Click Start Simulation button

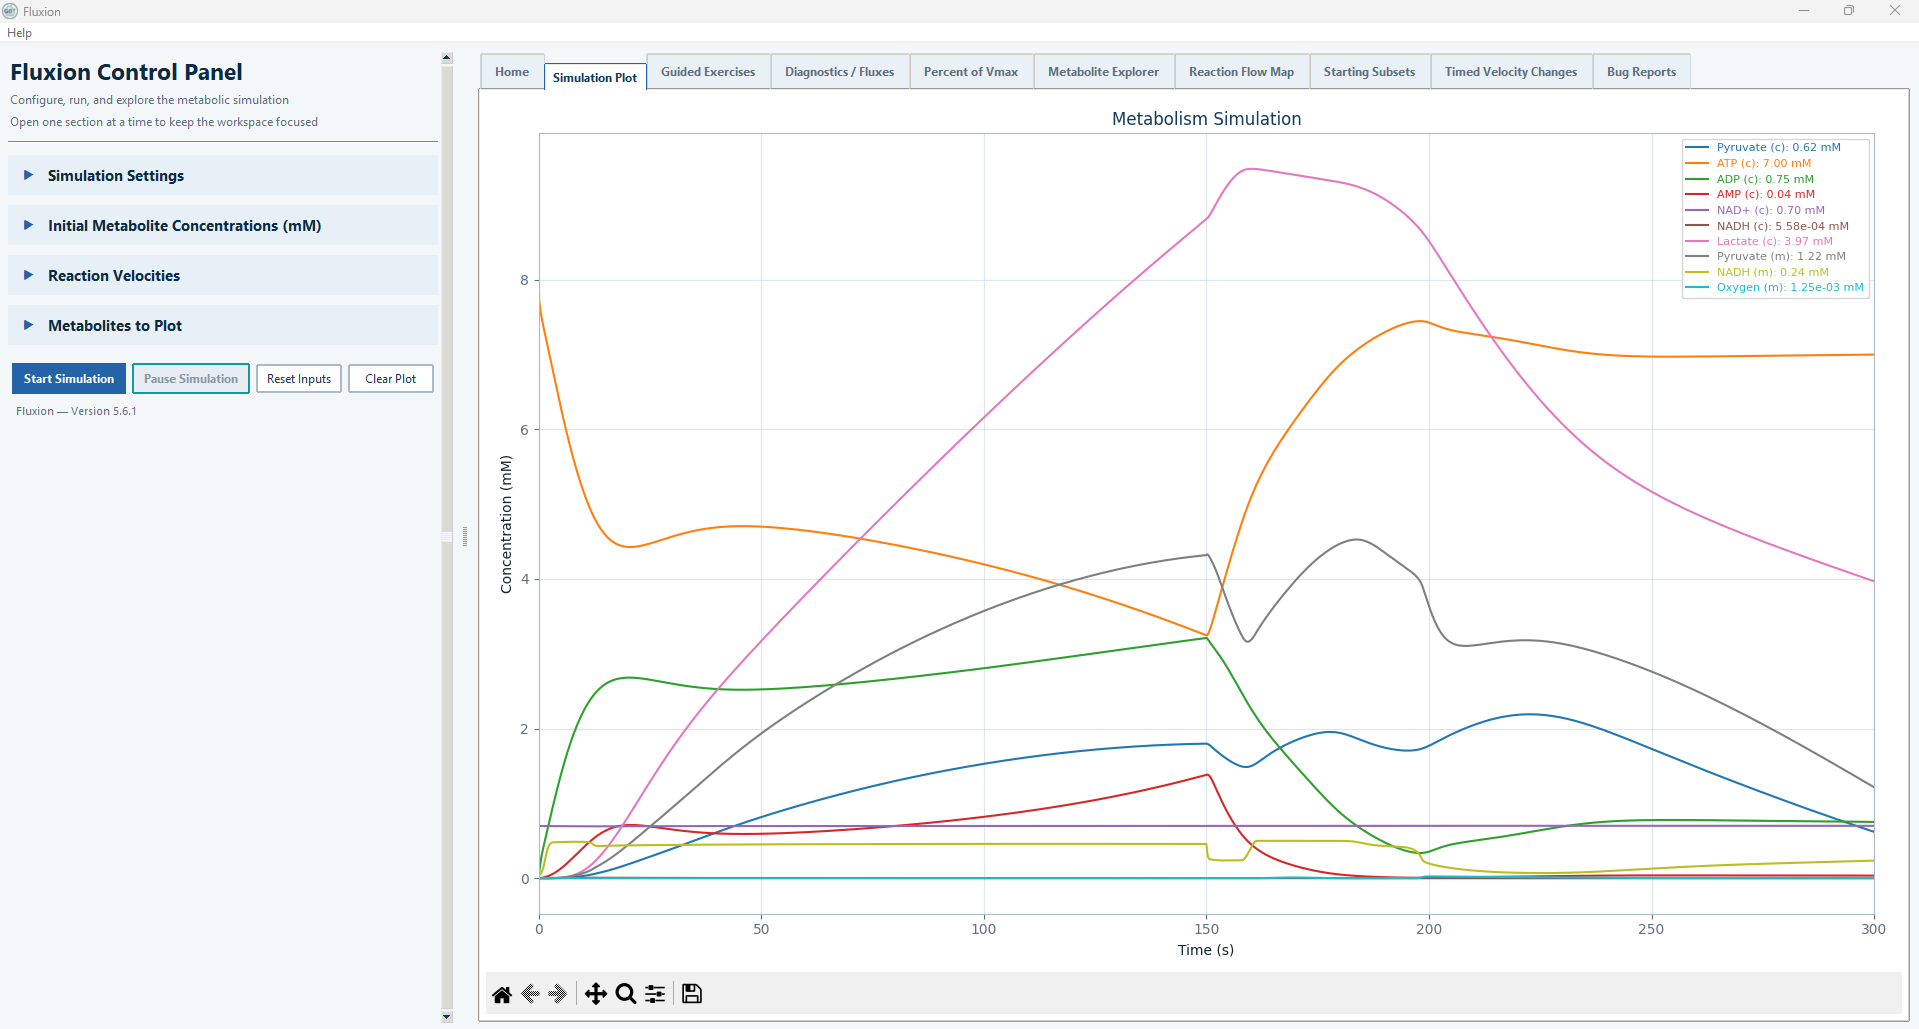pos(69,379)
